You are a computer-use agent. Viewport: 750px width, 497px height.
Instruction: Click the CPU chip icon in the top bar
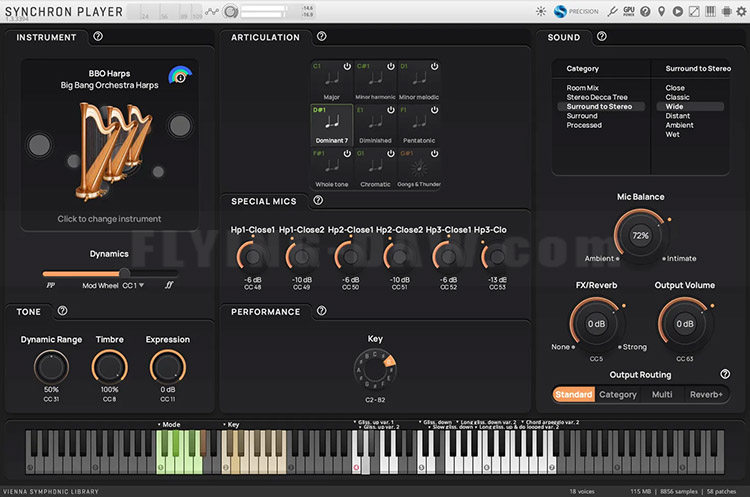point(727,11)
